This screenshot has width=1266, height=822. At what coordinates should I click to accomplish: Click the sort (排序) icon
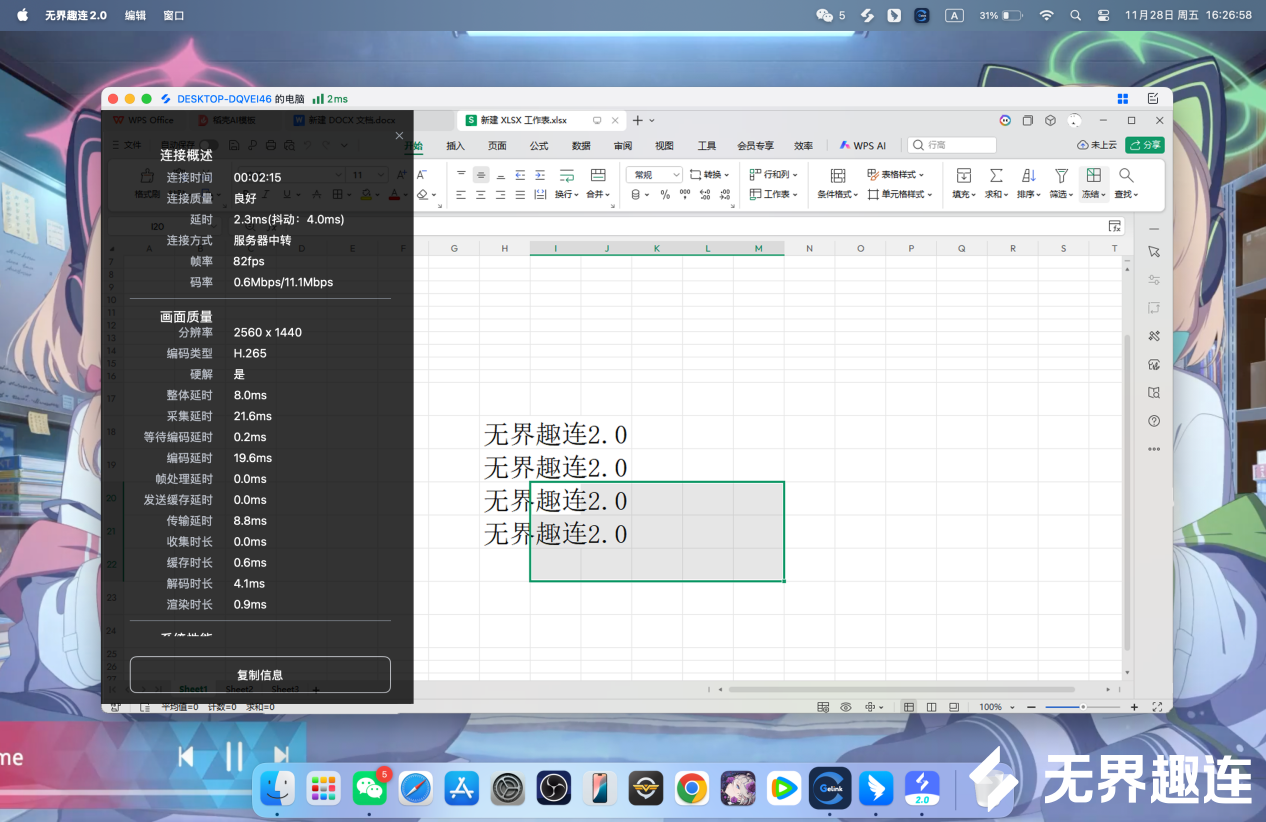coord(1029,176)
